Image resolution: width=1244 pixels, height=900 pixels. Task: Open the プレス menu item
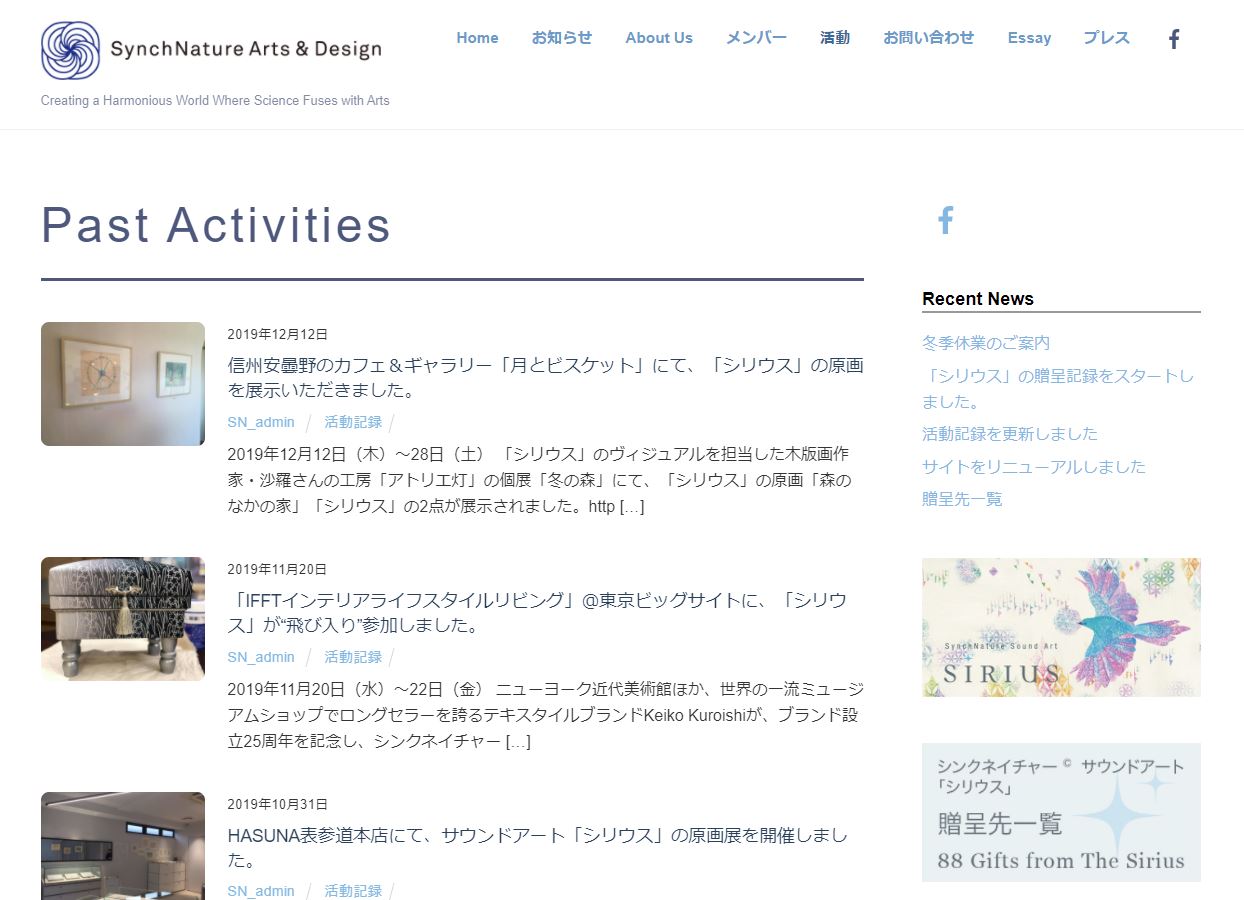pos(1106,38)
